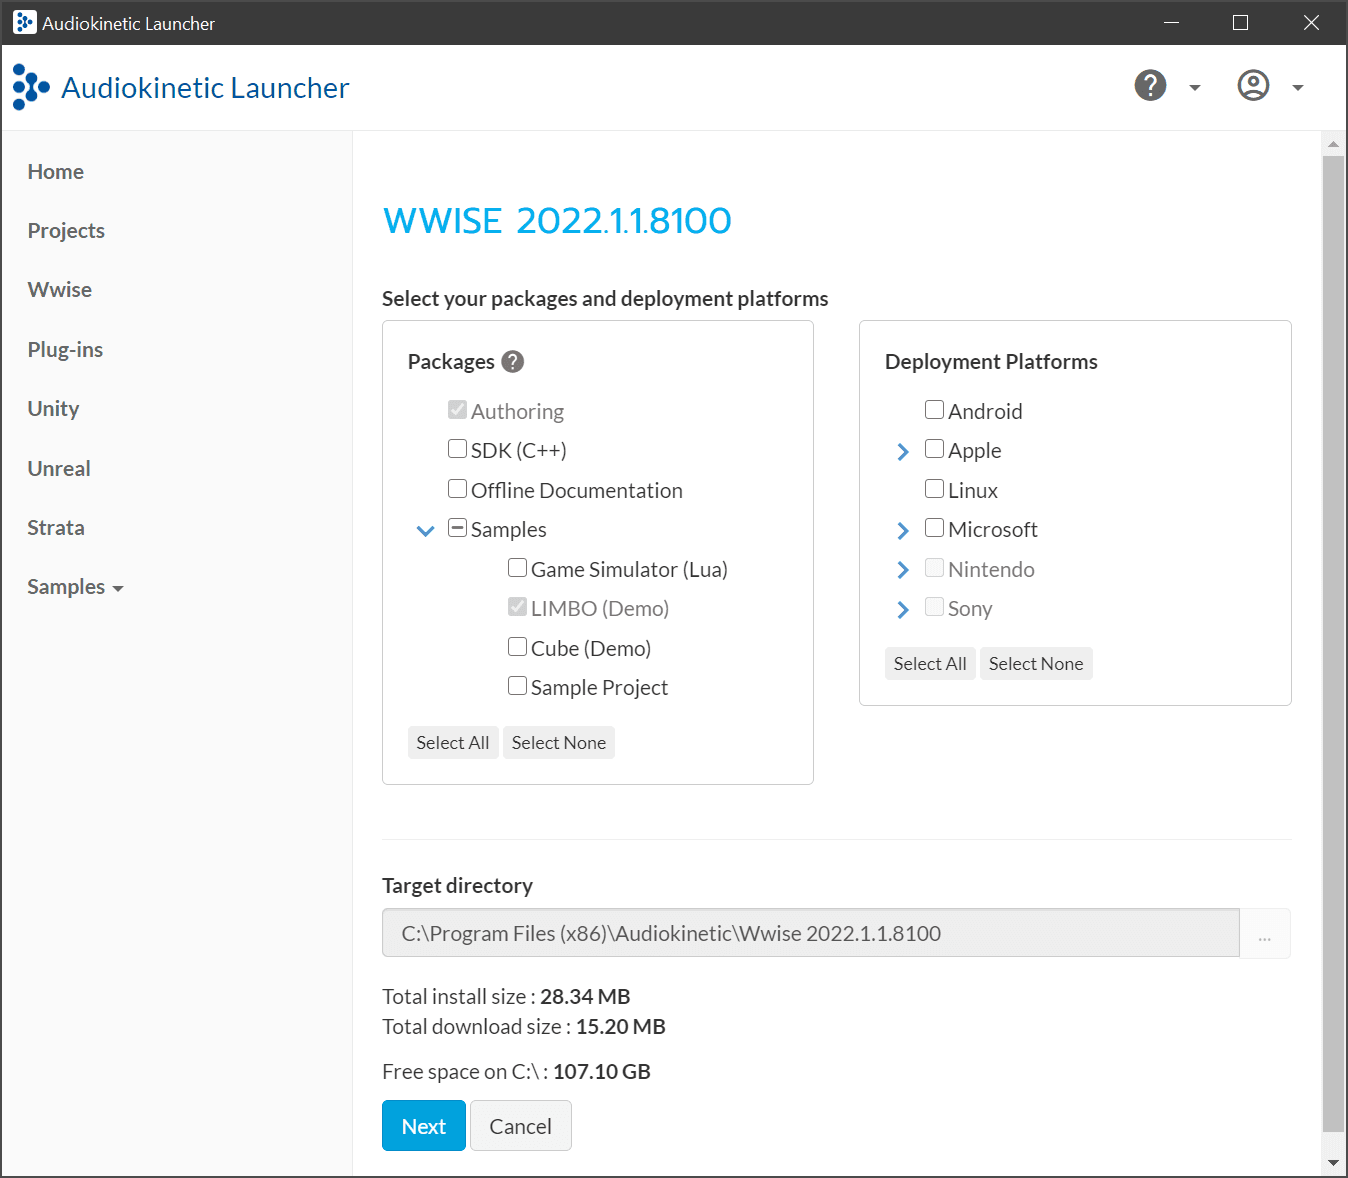
Task: Tick the Android deployment platform checkbox
Action: [935, 410]
